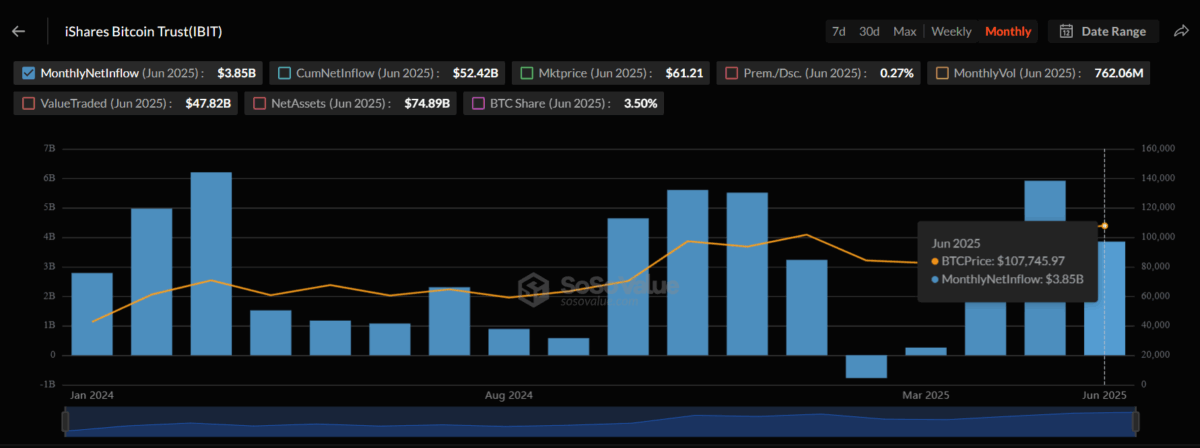Enable the Prem./Dsc. series checkbox
1200x448 pixels.
click(x=731, y=73)
